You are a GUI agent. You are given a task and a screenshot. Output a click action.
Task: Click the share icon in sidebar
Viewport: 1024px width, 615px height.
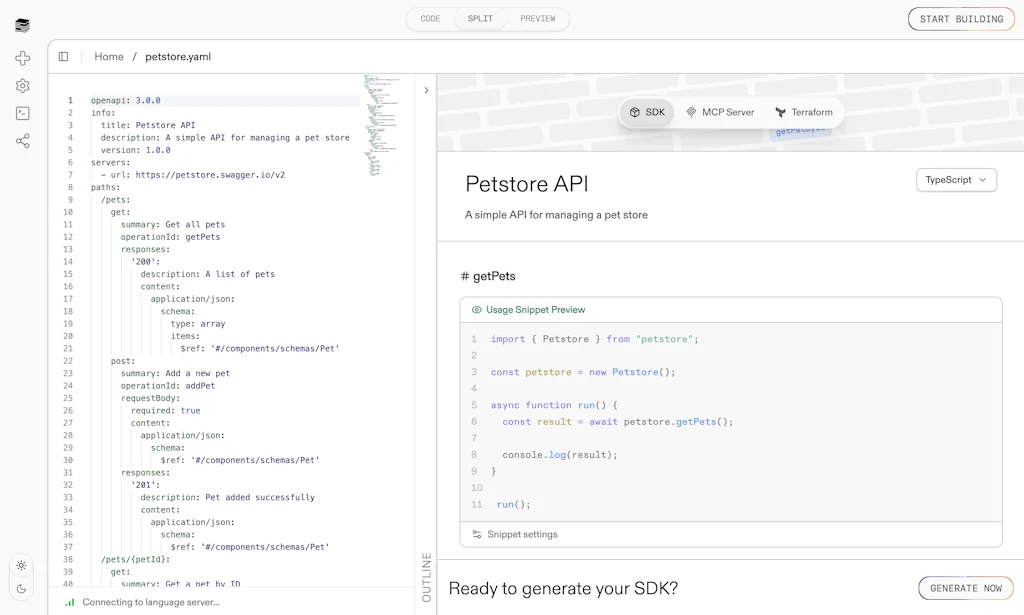[x=23, y=141]
